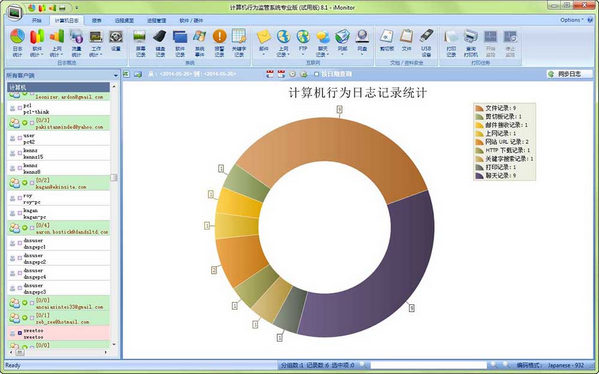Select the sweetoo computer entry
599x374 pixels.
[x=58, y=334]
